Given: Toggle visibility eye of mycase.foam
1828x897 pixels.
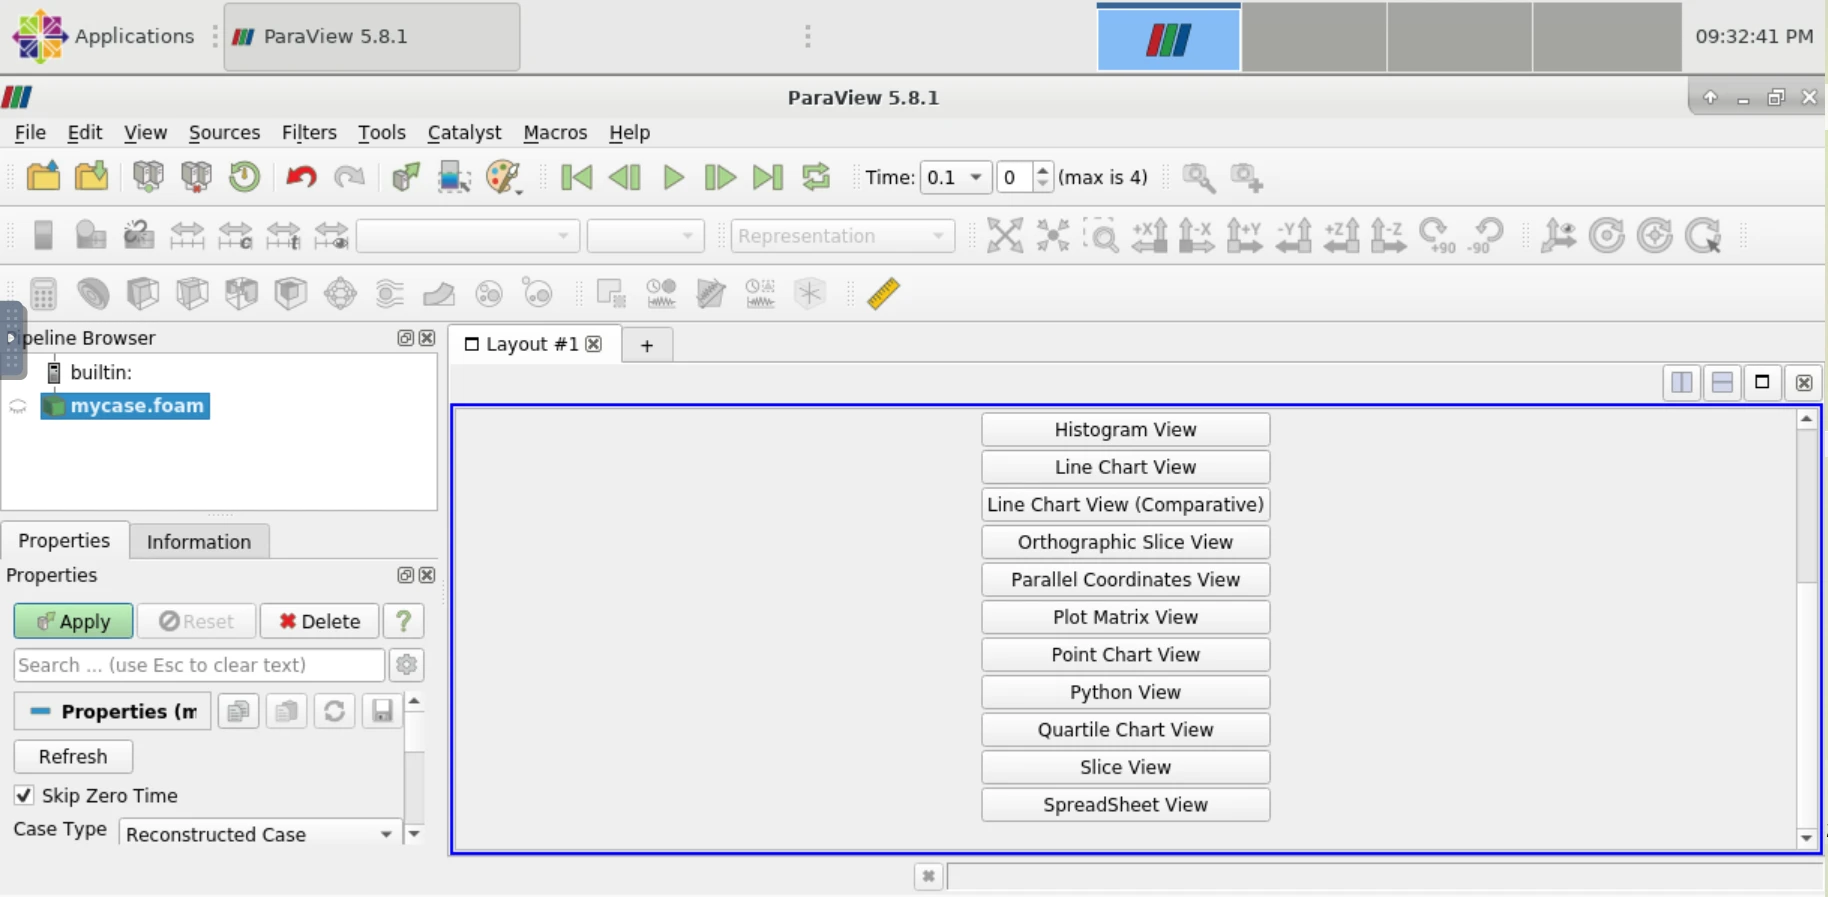Looking at the screenshot, I should [18, 406].
